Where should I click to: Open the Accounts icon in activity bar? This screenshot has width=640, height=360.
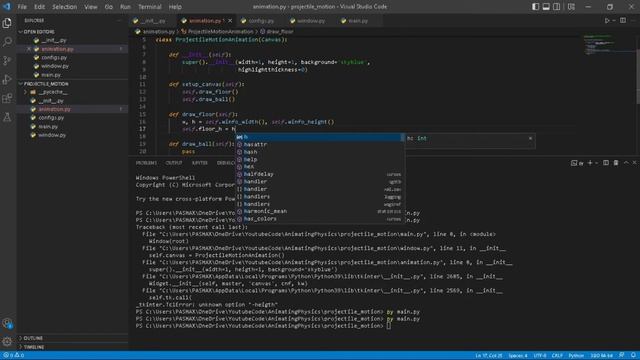7,324
